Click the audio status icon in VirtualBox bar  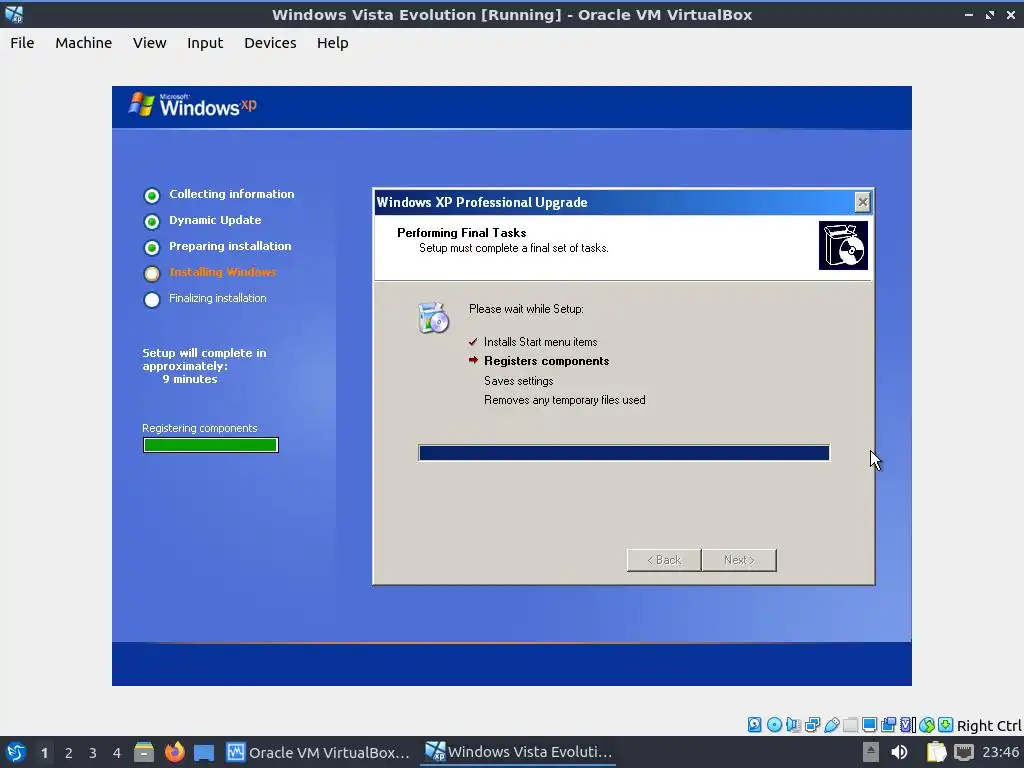coord(793,724)
